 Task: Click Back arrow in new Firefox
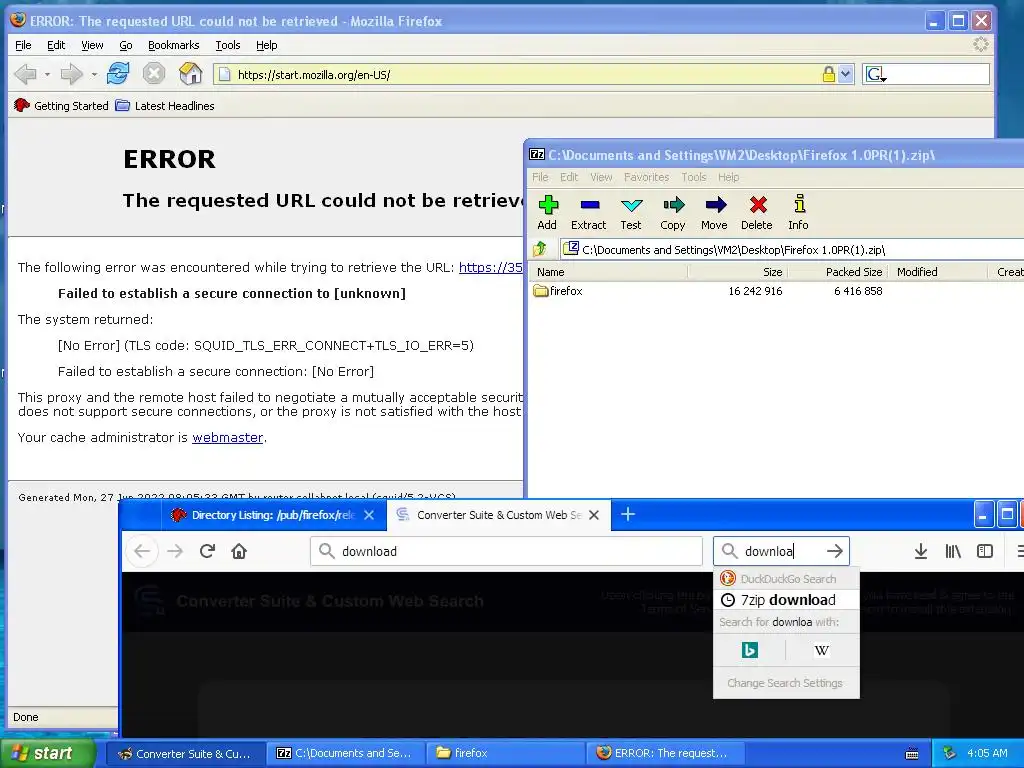142,551
